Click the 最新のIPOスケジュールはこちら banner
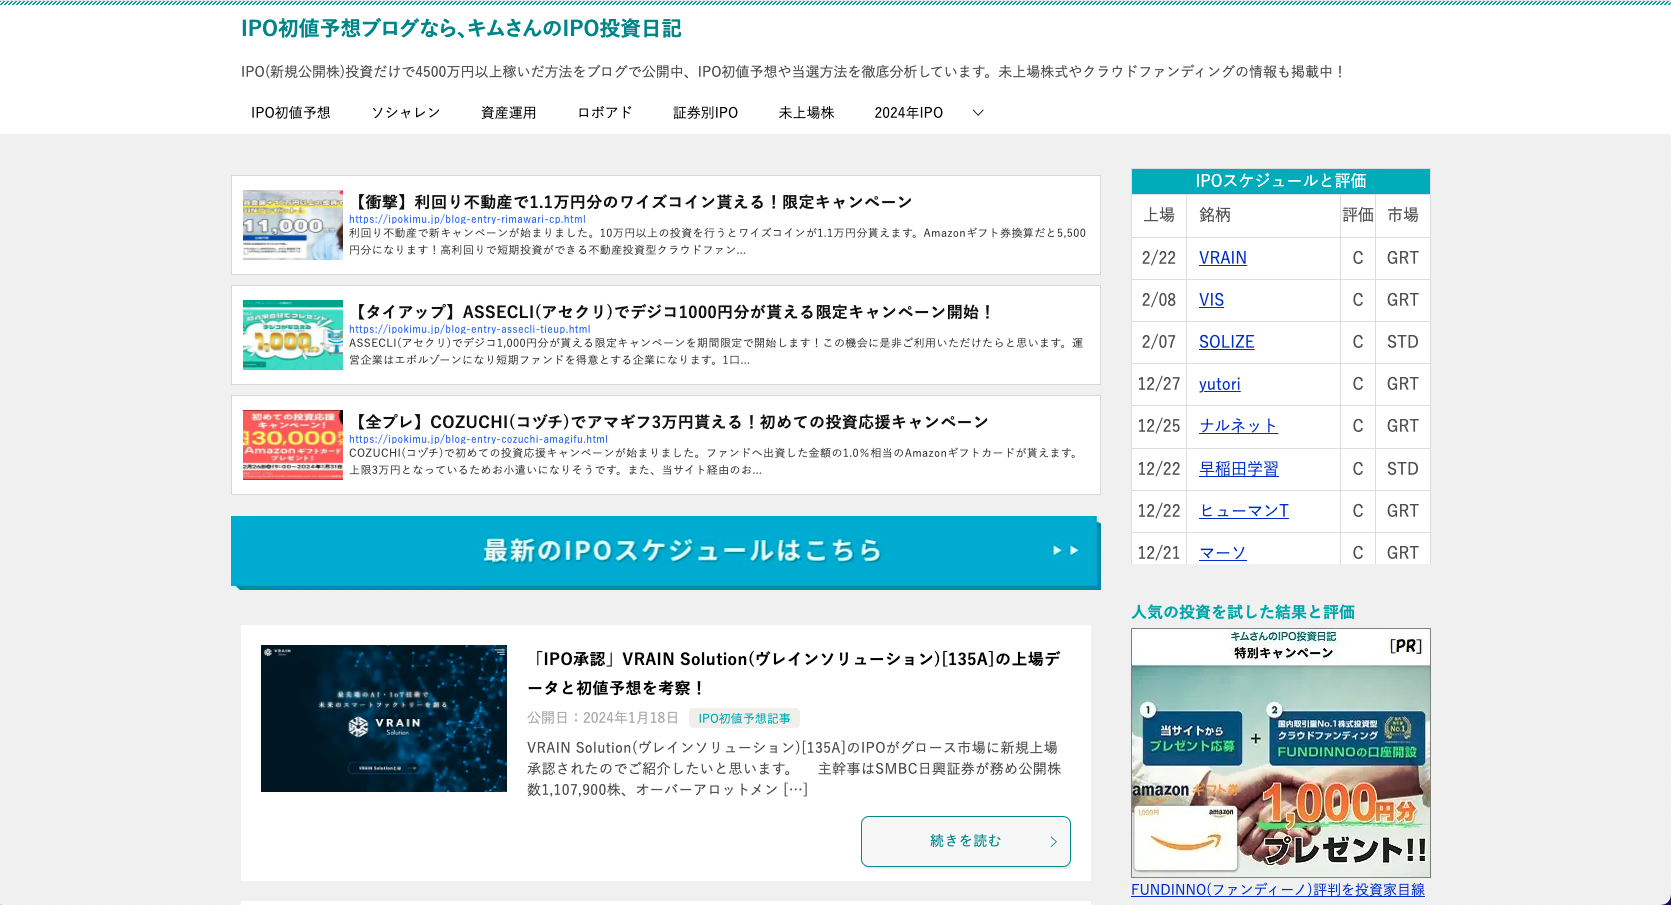This screenshot has width=1671, height=905. click(x=665, y=551)
